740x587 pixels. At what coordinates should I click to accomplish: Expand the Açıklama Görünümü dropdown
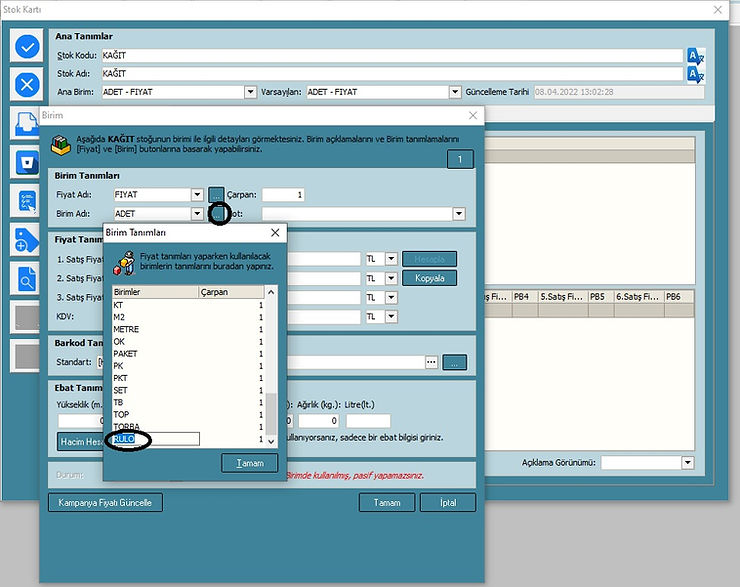pyautogui.click(x=687, y=463)
